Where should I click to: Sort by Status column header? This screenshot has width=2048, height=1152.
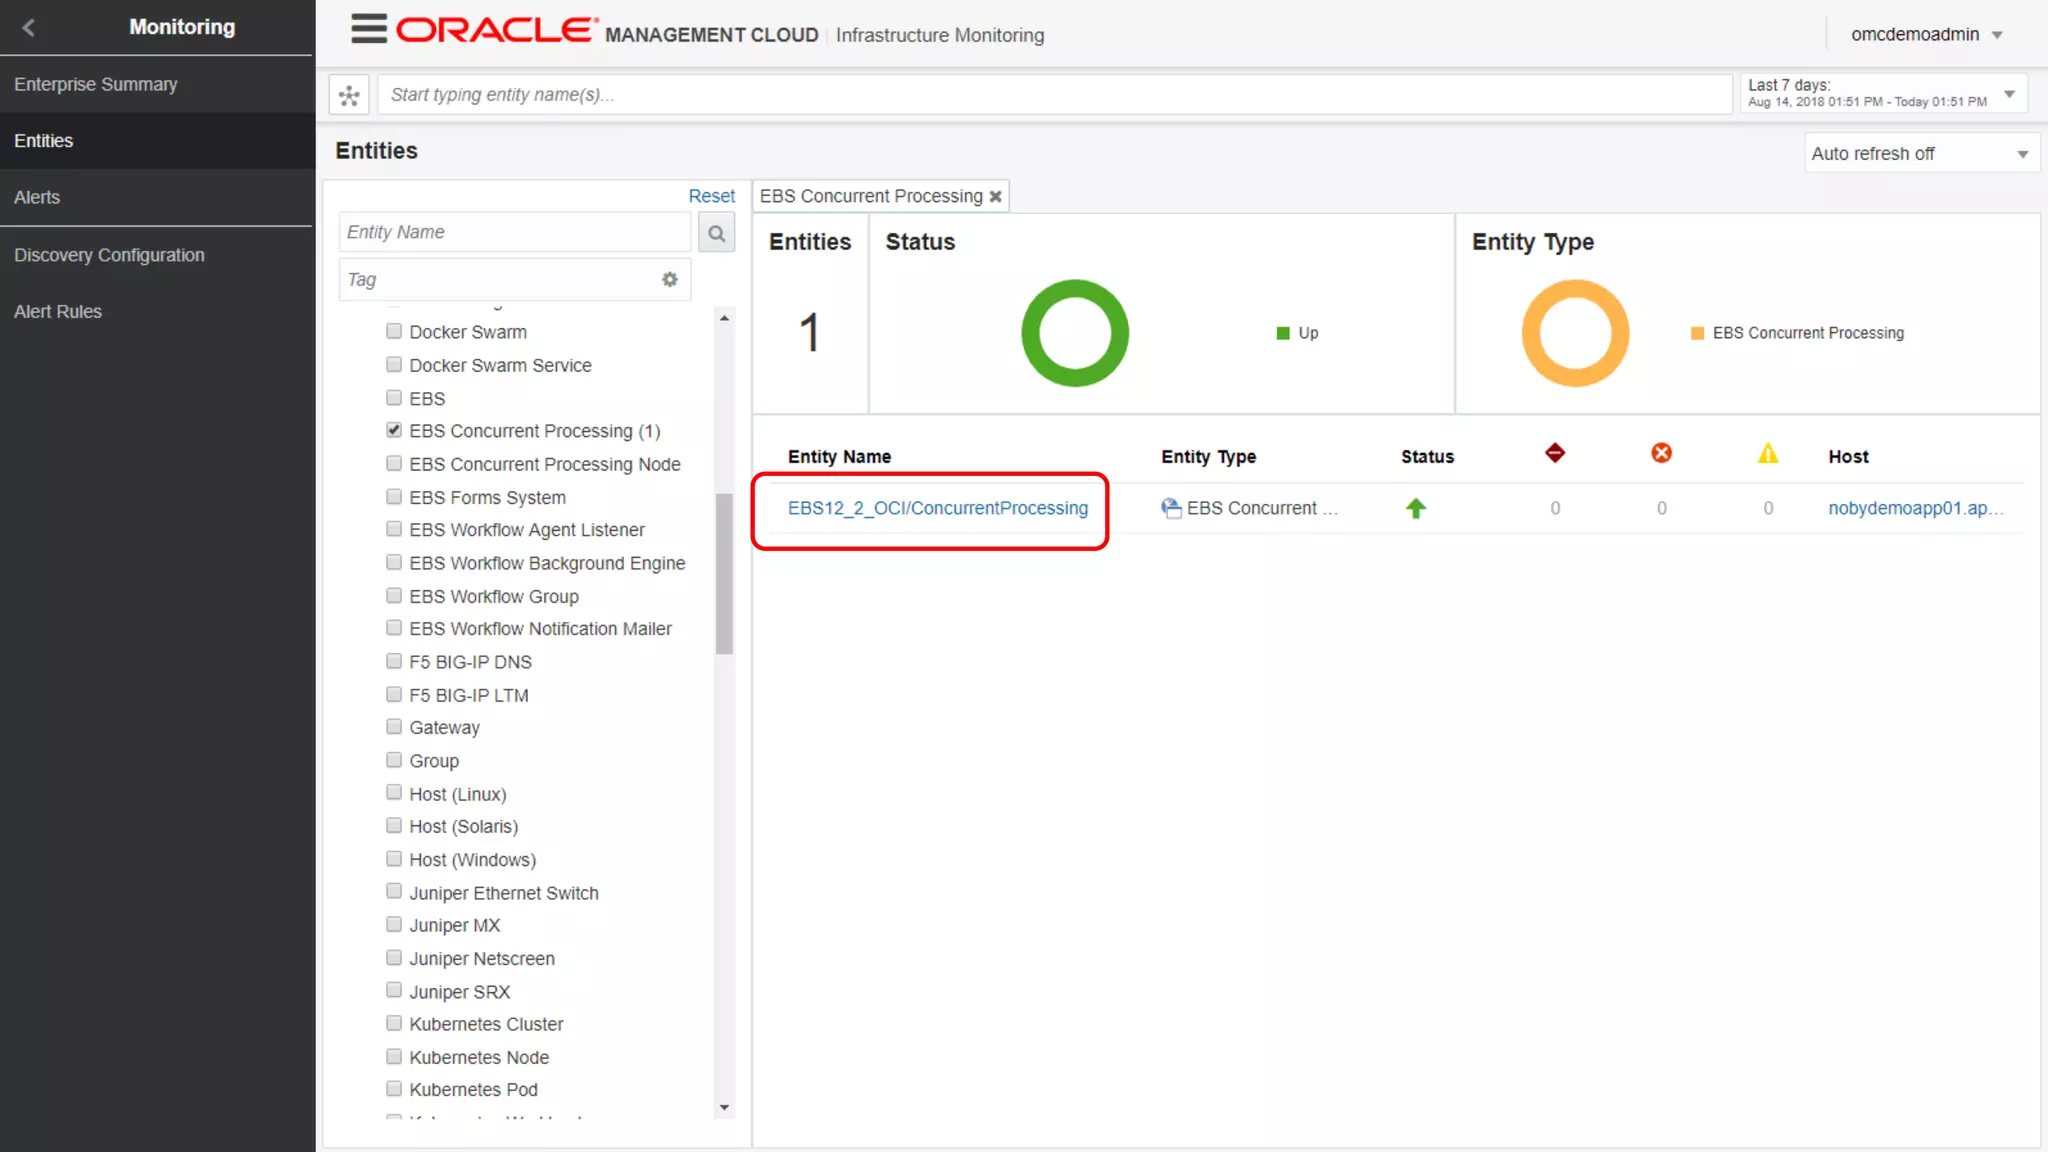[x=1427, y=456]
